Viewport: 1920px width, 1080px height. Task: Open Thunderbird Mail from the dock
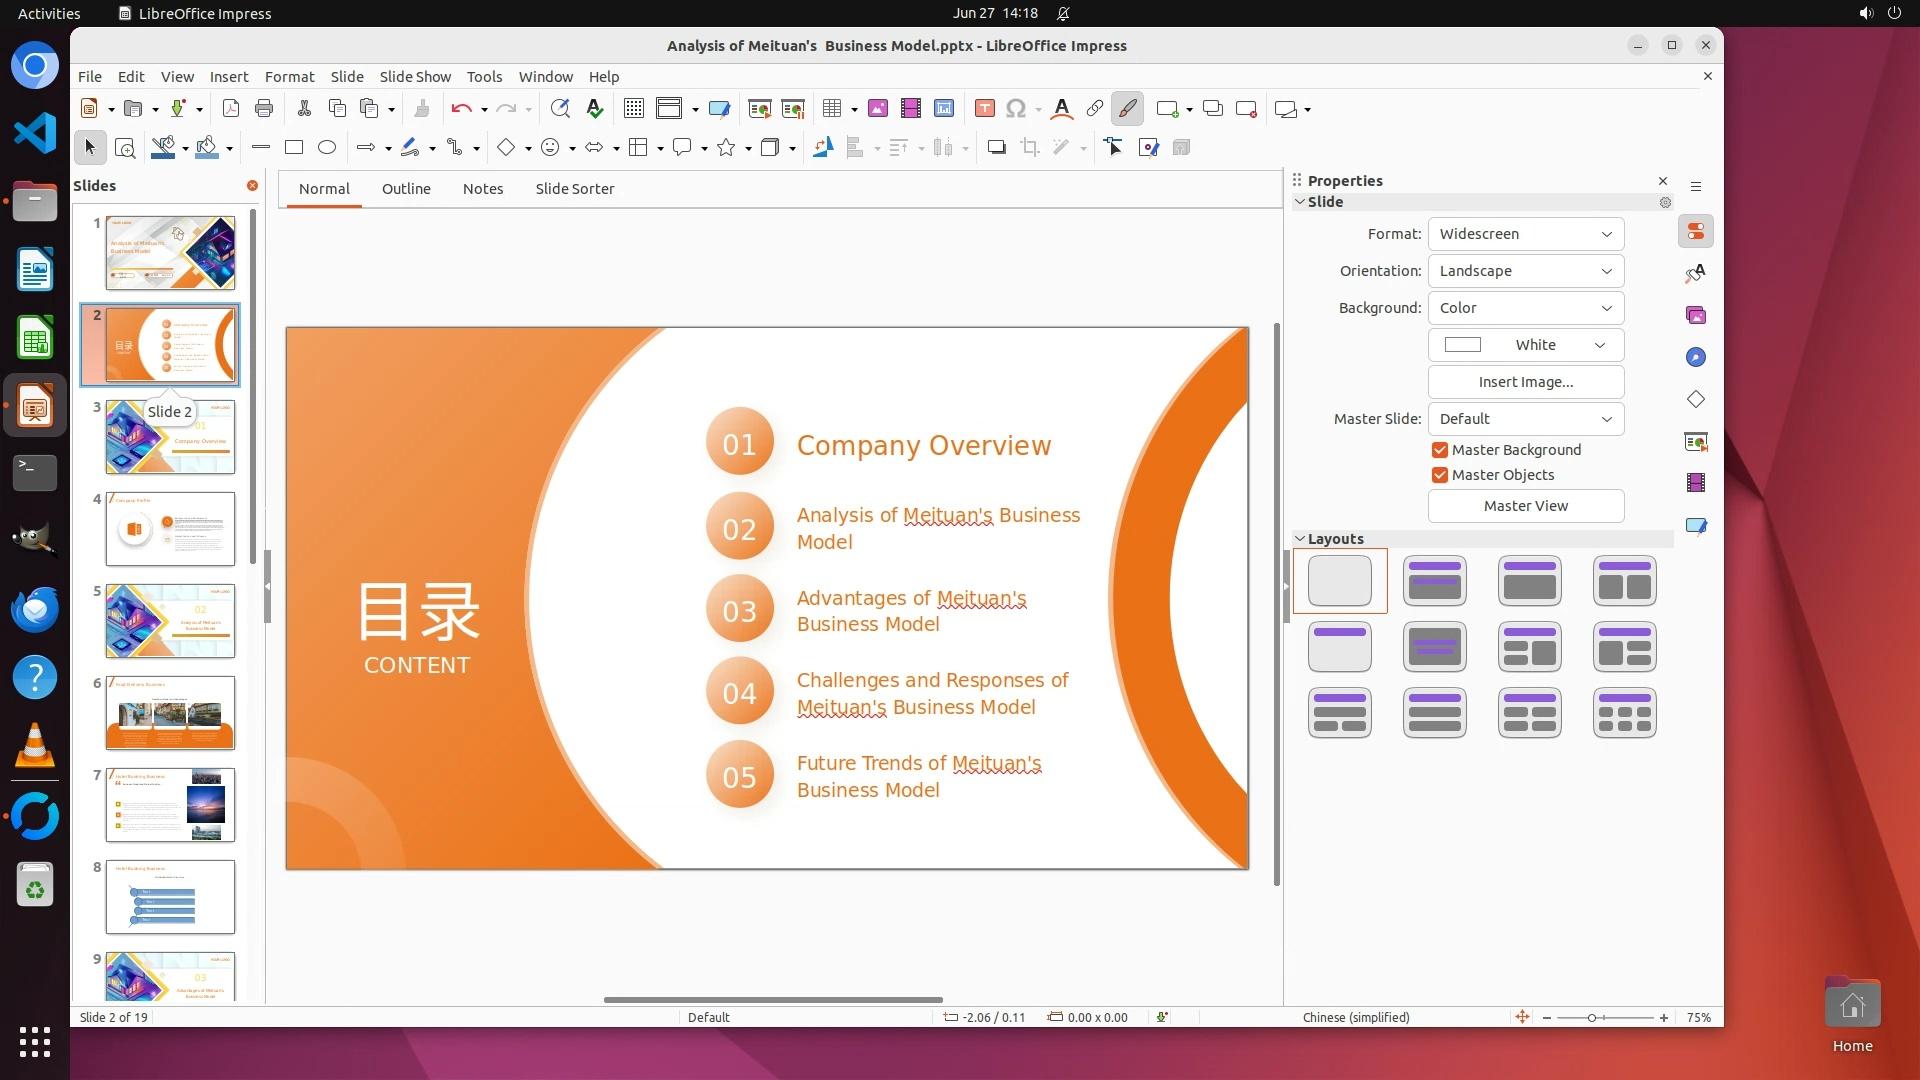(x=35, y=609)
